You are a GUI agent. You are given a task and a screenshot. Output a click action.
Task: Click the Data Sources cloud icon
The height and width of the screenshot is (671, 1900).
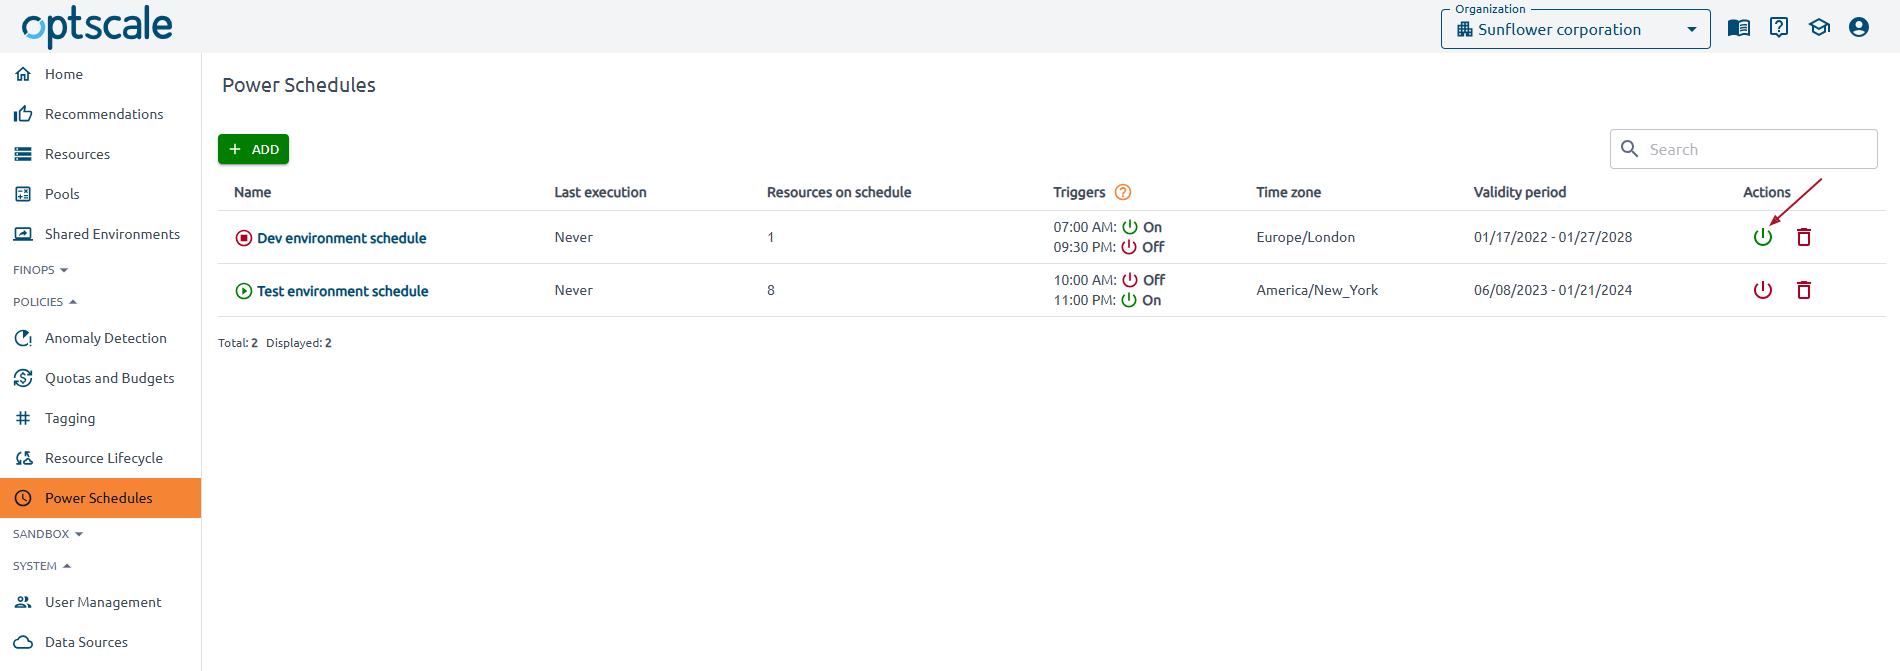point(23,642)
